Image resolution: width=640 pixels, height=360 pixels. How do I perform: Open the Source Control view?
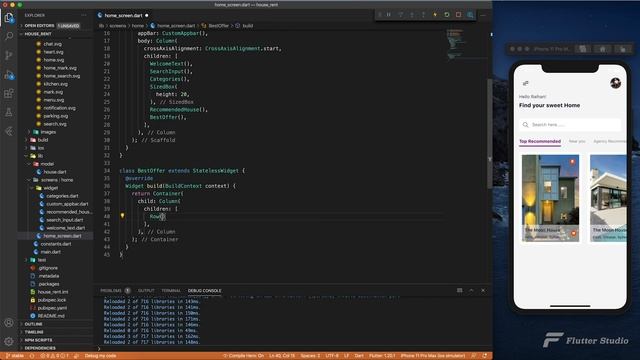click(9, 55)
